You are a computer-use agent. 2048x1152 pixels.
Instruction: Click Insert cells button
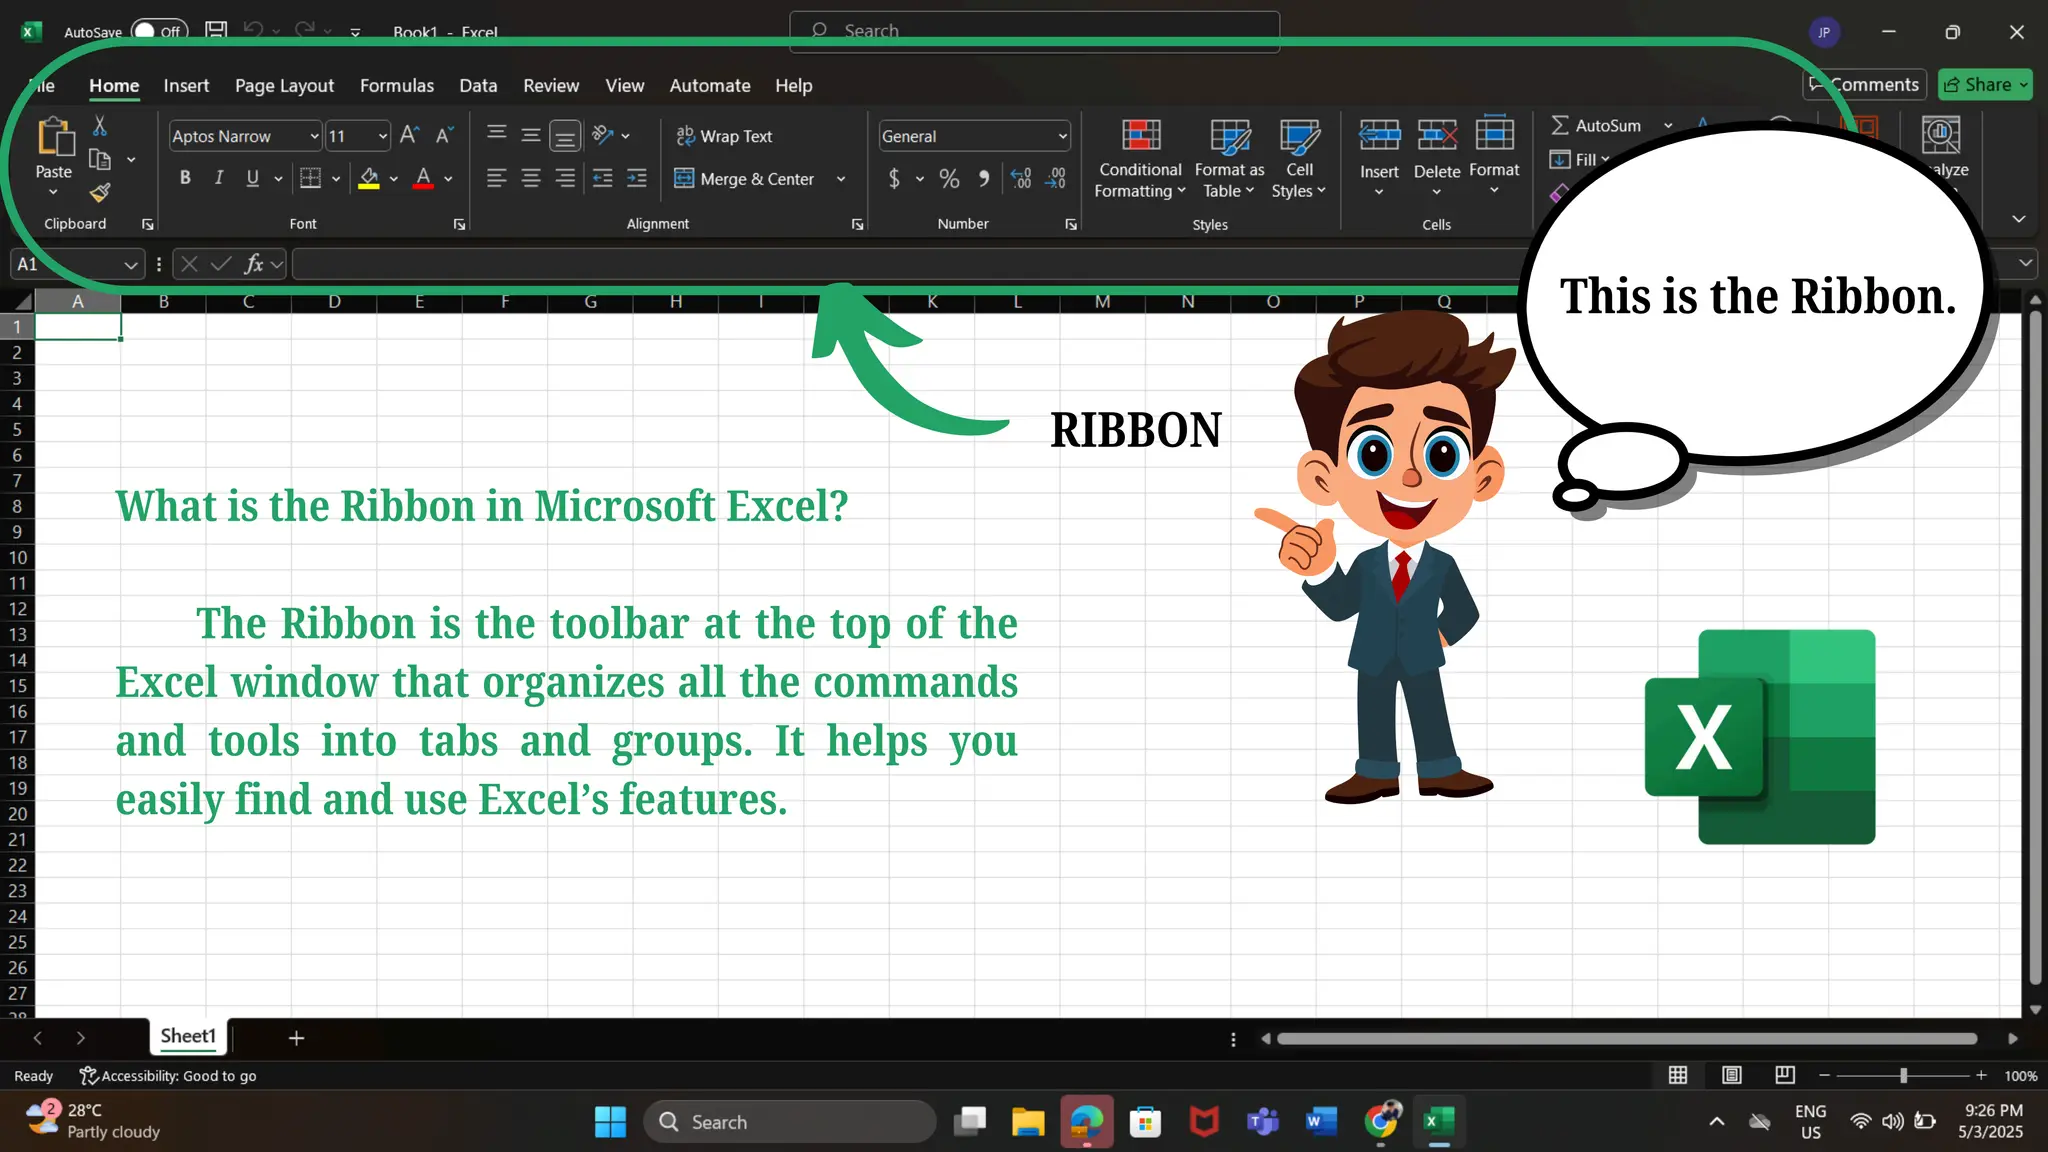(1379, 155)
